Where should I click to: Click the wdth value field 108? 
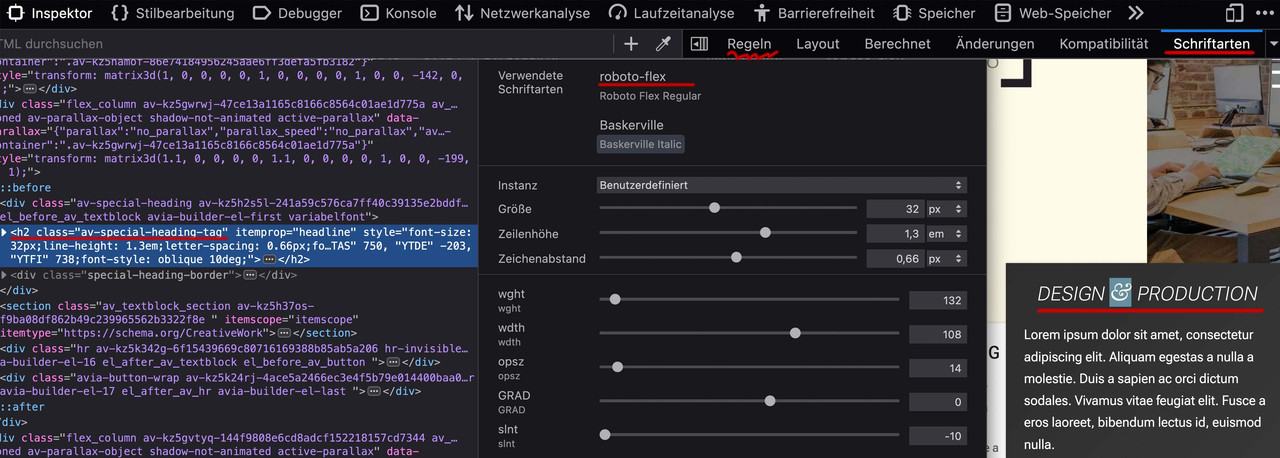[938, 334]
